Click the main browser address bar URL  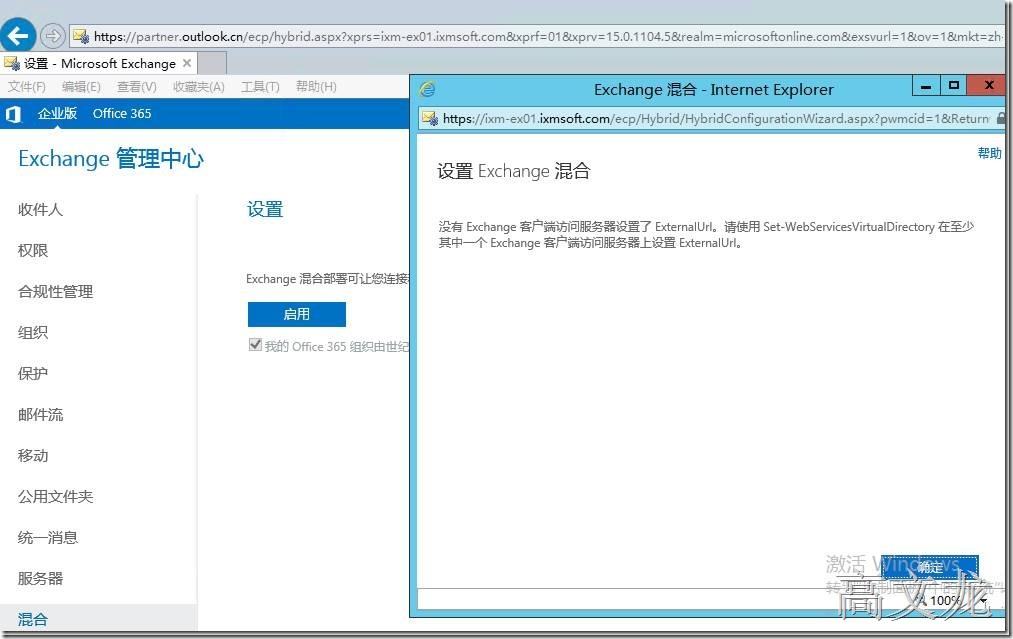click(x=548, y=36)
